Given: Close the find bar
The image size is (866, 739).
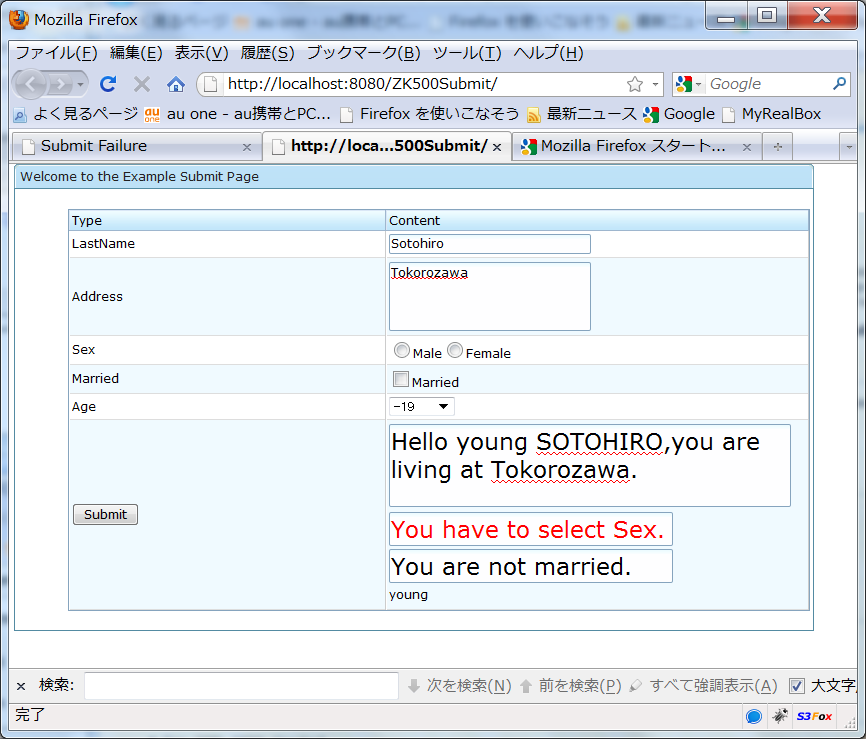Looking at the screenshot, I should coord(21,686).
